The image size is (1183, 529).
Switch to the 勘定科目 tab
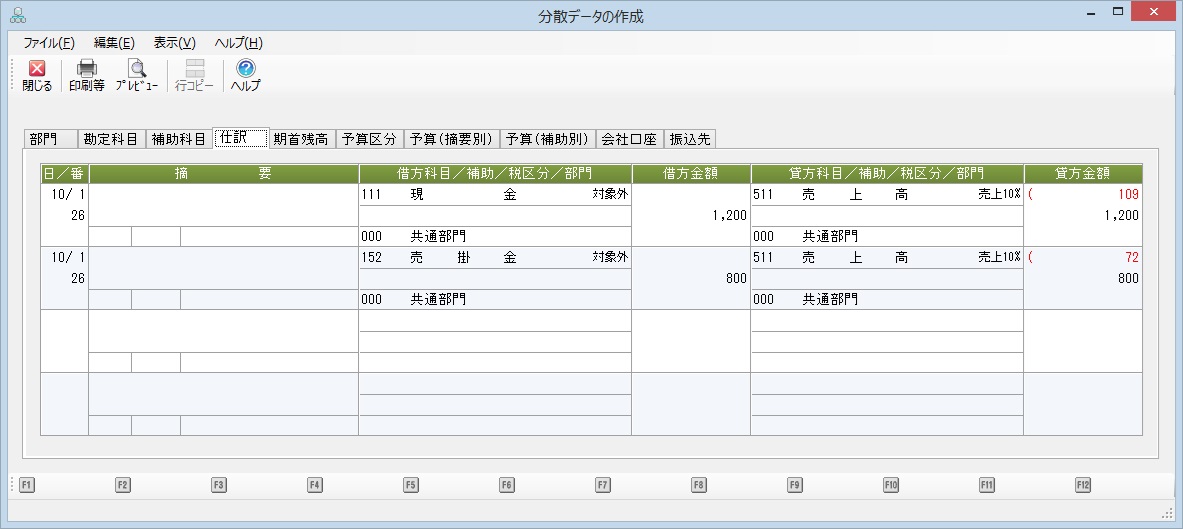[x=111, y=139]
